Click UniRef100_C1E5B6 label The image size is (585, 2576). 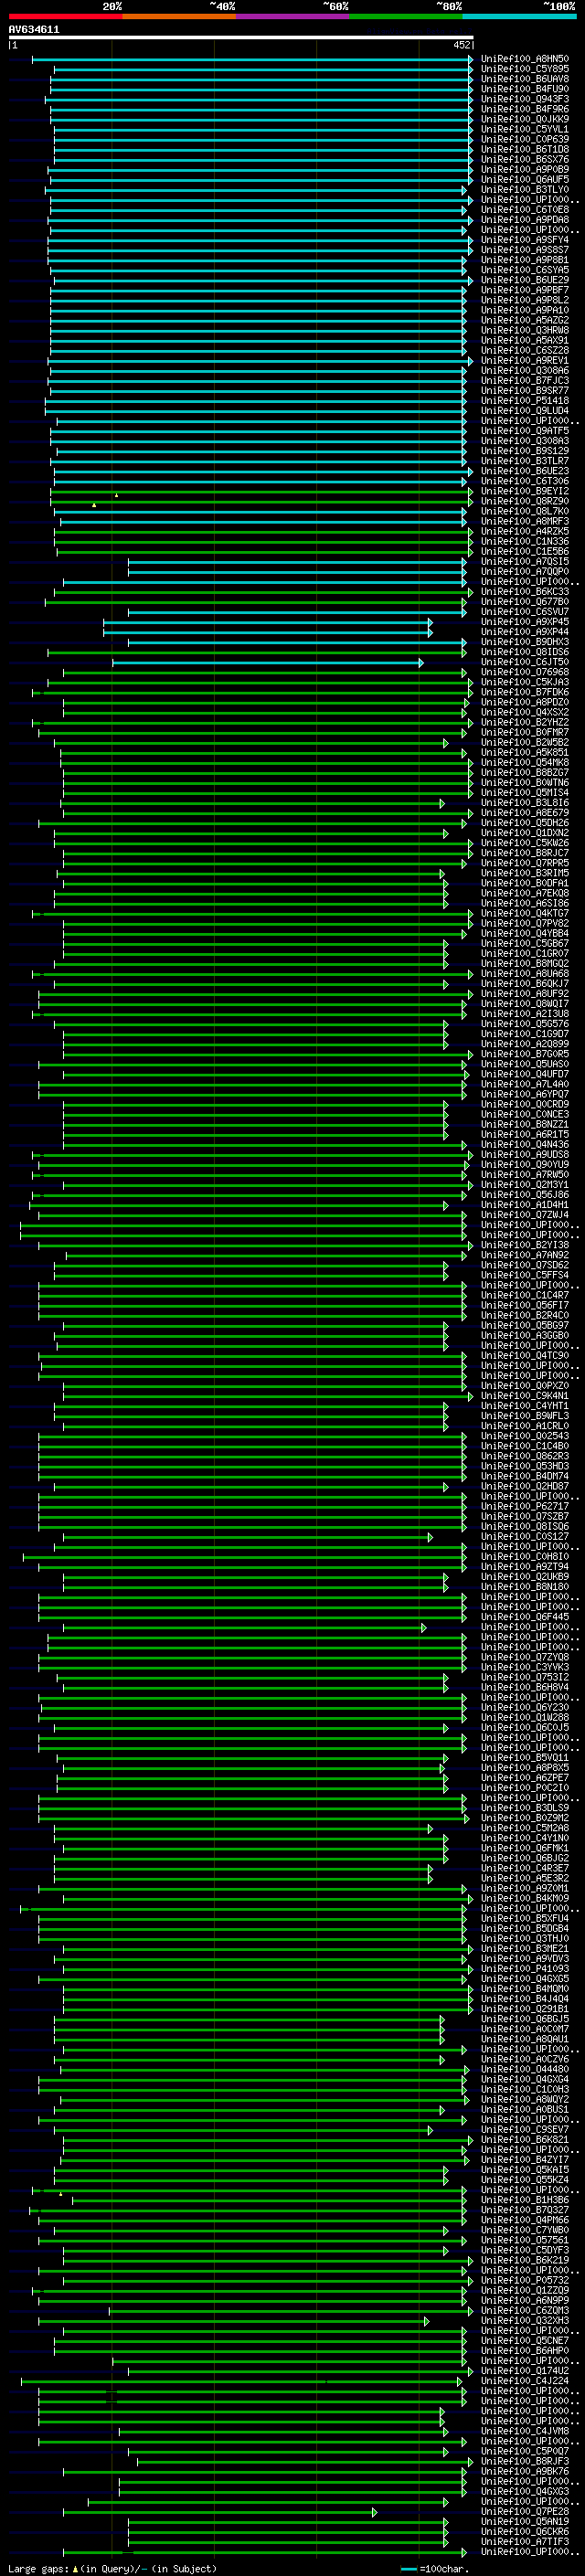coord(525,551)
